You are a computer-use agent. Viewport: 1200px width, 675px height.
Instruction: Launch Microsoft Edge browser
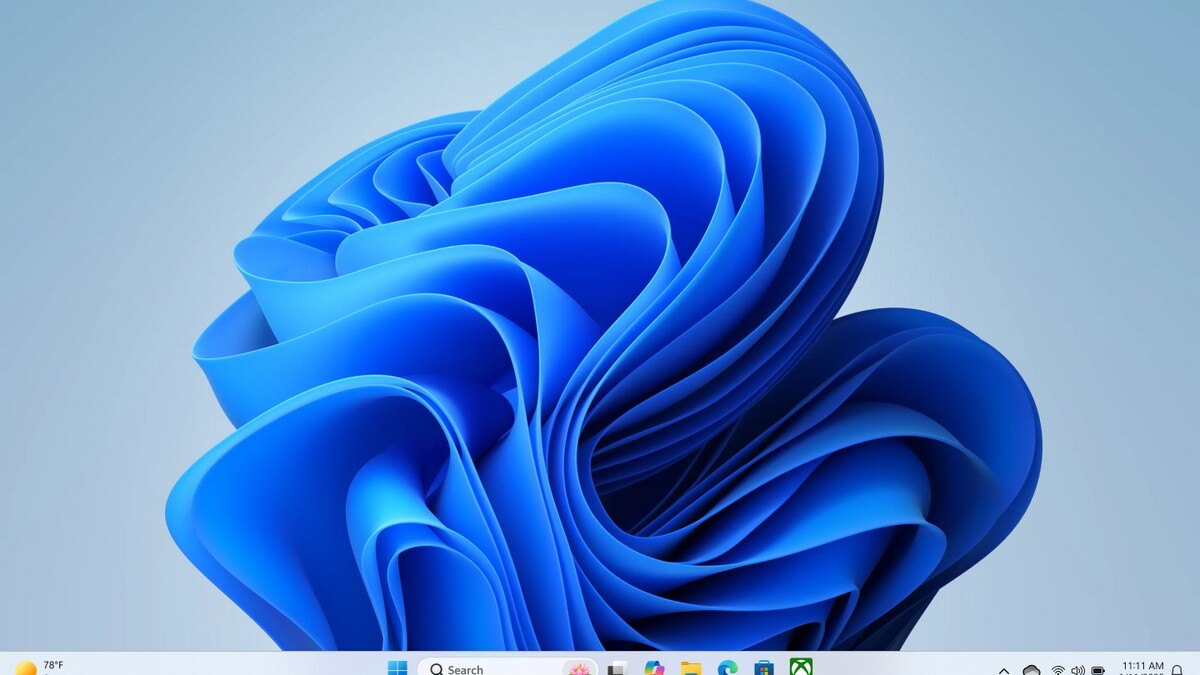727,668
